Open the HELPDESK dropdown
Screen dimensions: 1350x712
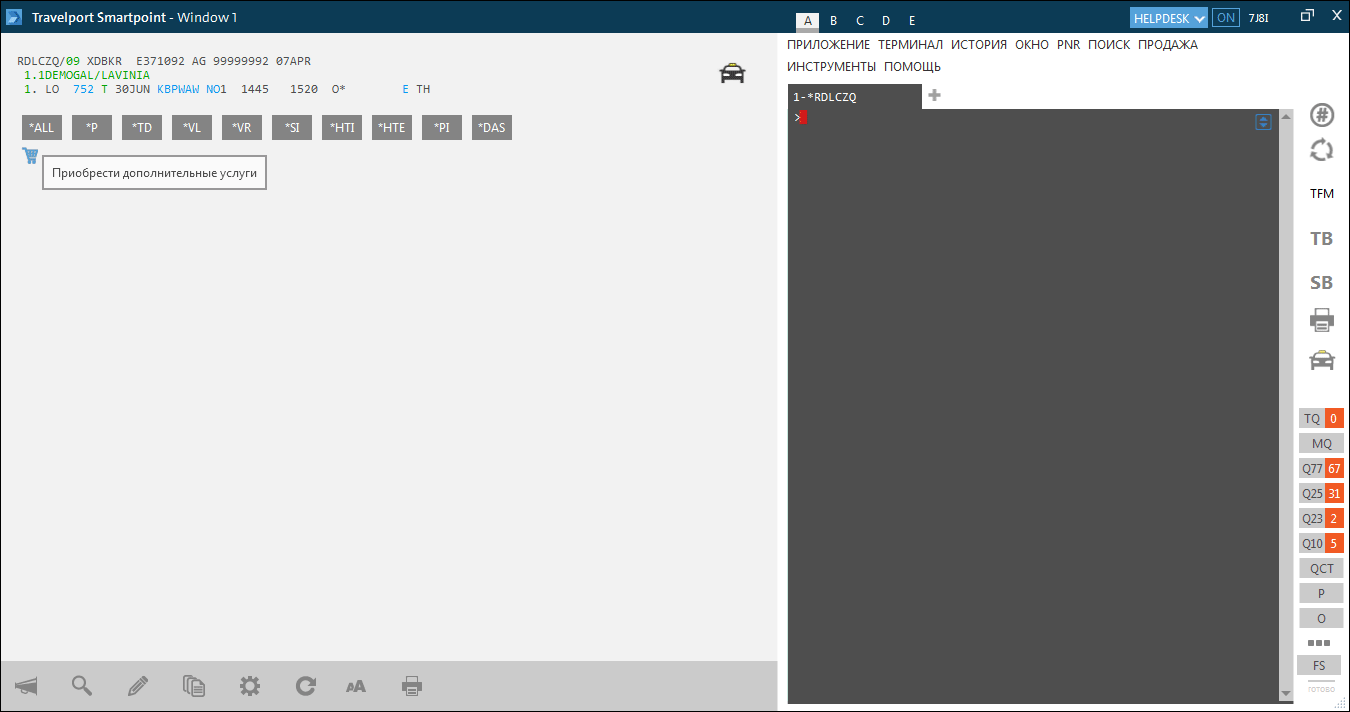click(x=1169, y=17)
